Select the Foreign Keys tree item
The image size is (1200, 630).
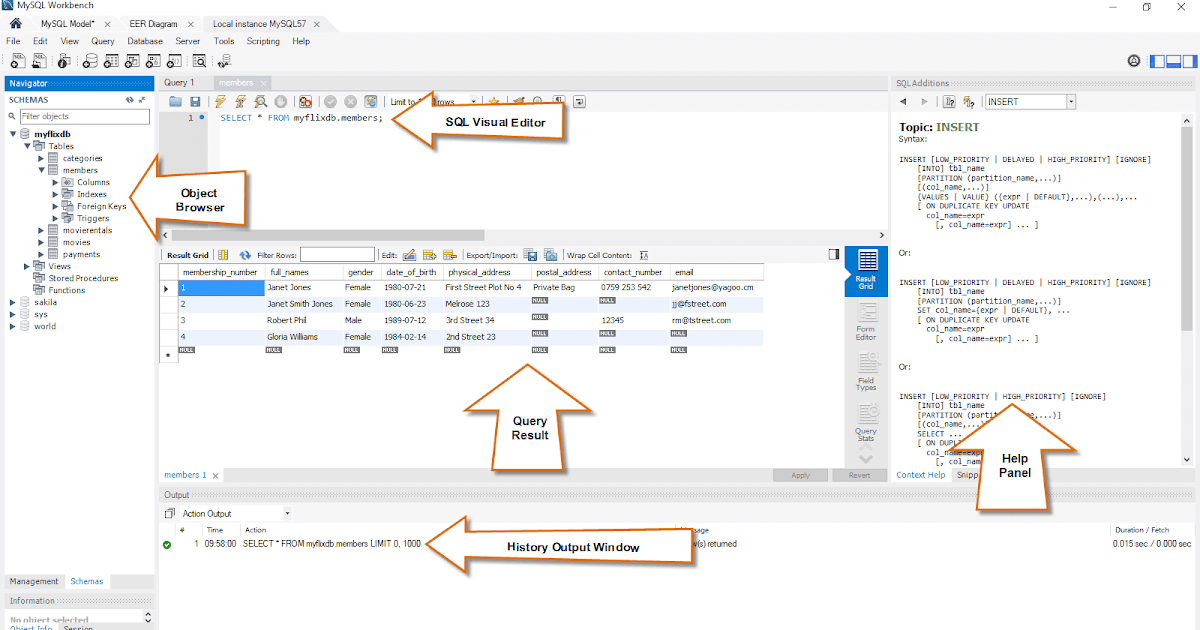(102, 206)
